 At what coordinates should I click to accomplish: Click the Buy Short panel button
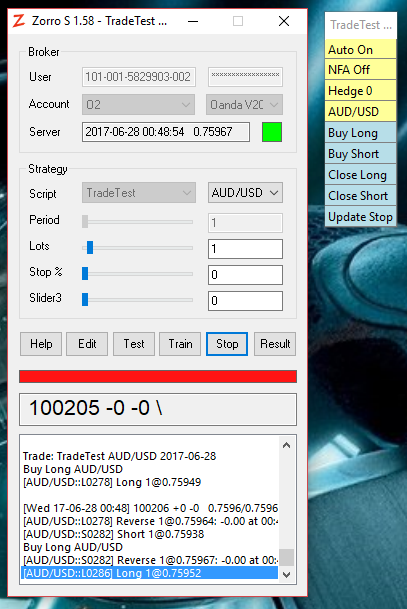(x=360, y=154)
